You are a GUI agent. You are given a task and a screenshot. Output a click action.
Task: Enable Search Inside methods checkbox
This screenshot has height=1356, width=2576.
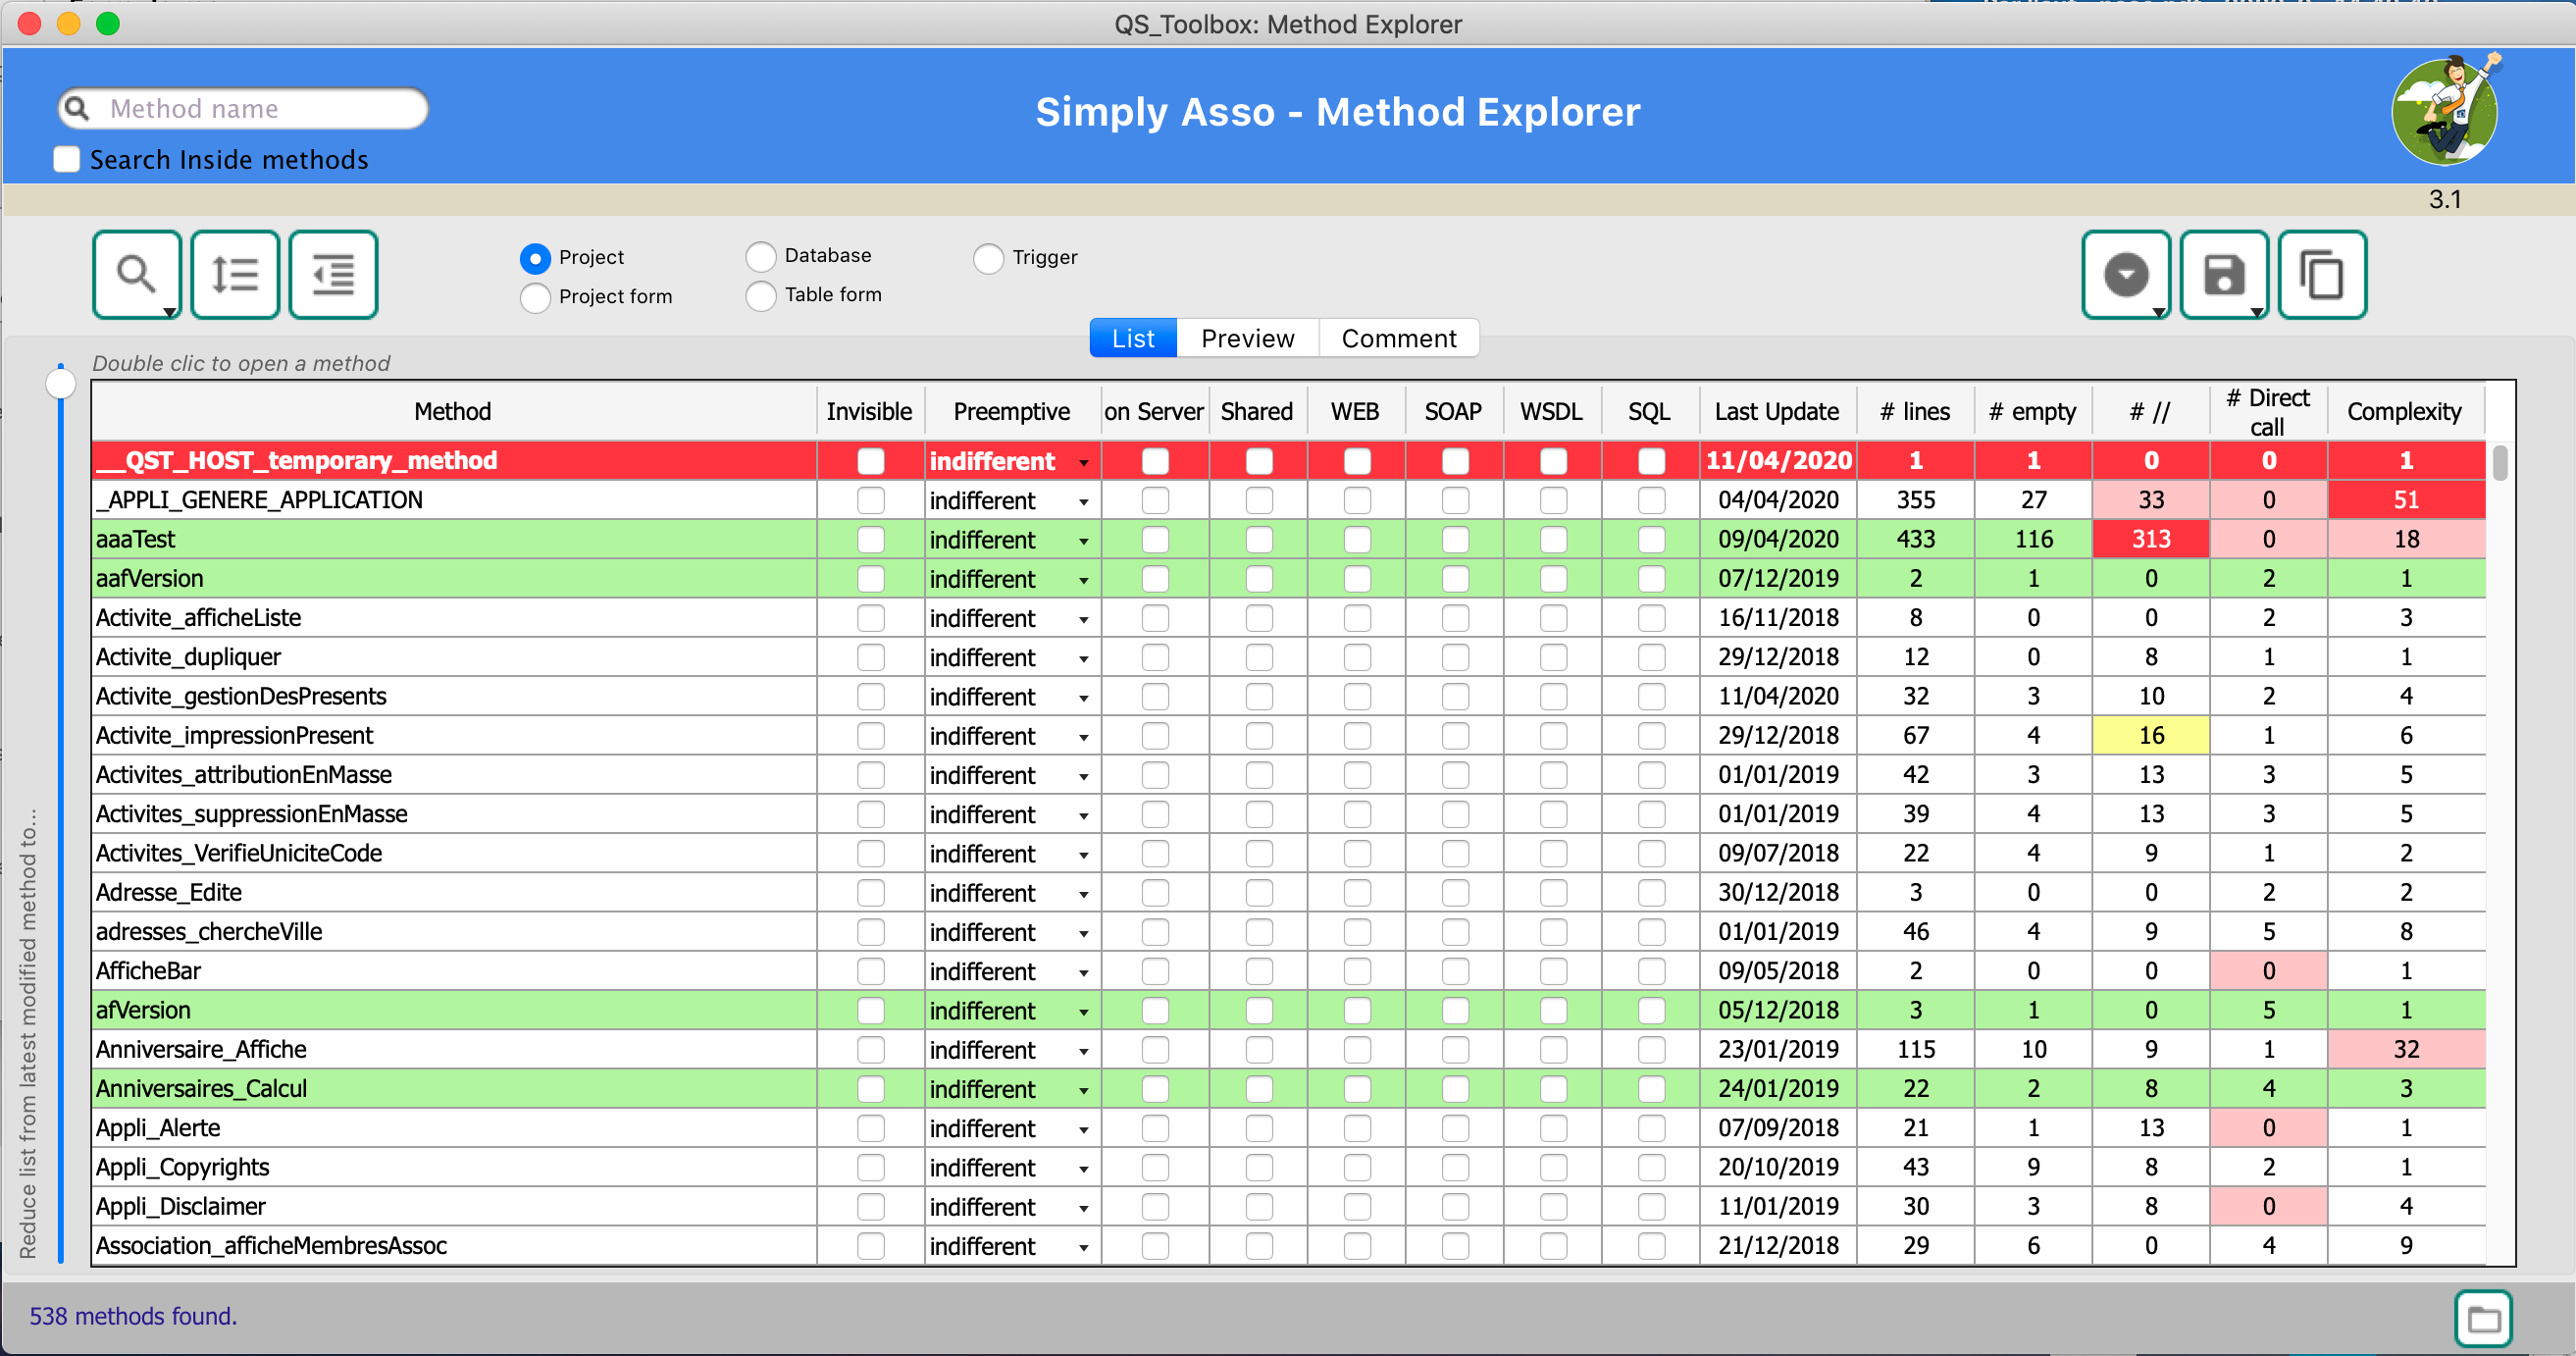(67, 160)
